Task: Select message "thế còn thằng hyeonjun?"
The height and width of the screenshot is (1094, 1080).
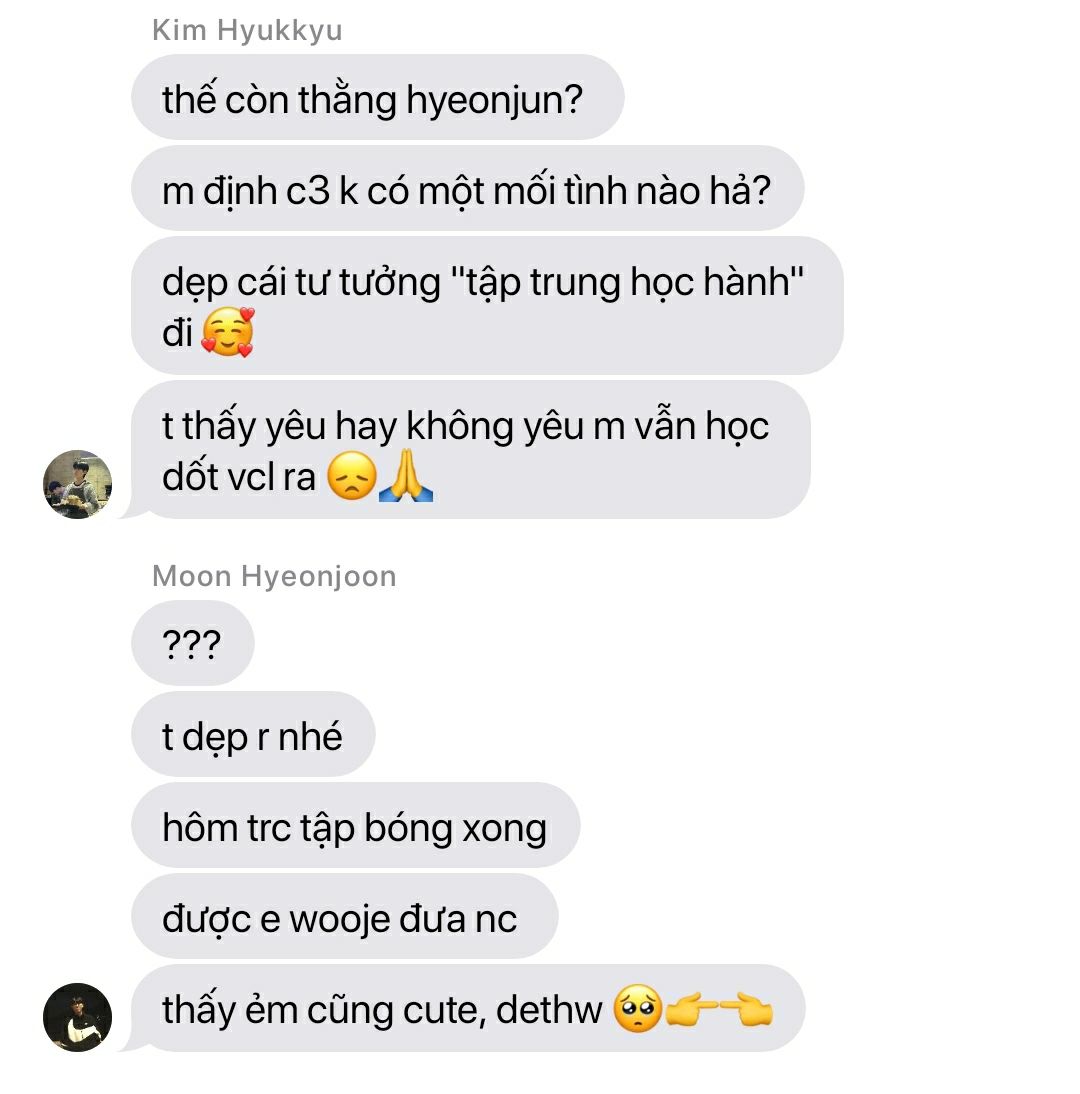Action: pos(377,97)
